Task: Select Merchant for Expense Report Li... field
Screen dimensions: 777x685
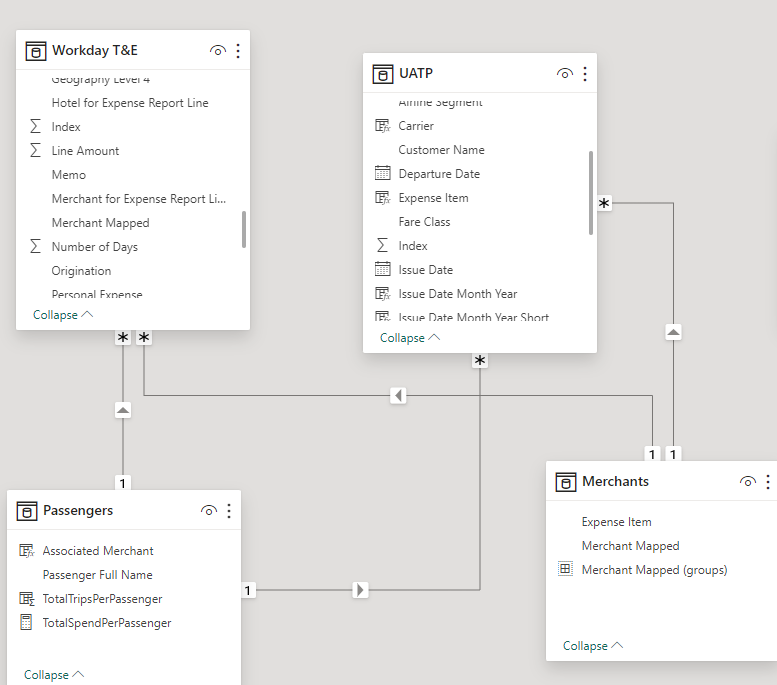Action: tap(139, 199)
